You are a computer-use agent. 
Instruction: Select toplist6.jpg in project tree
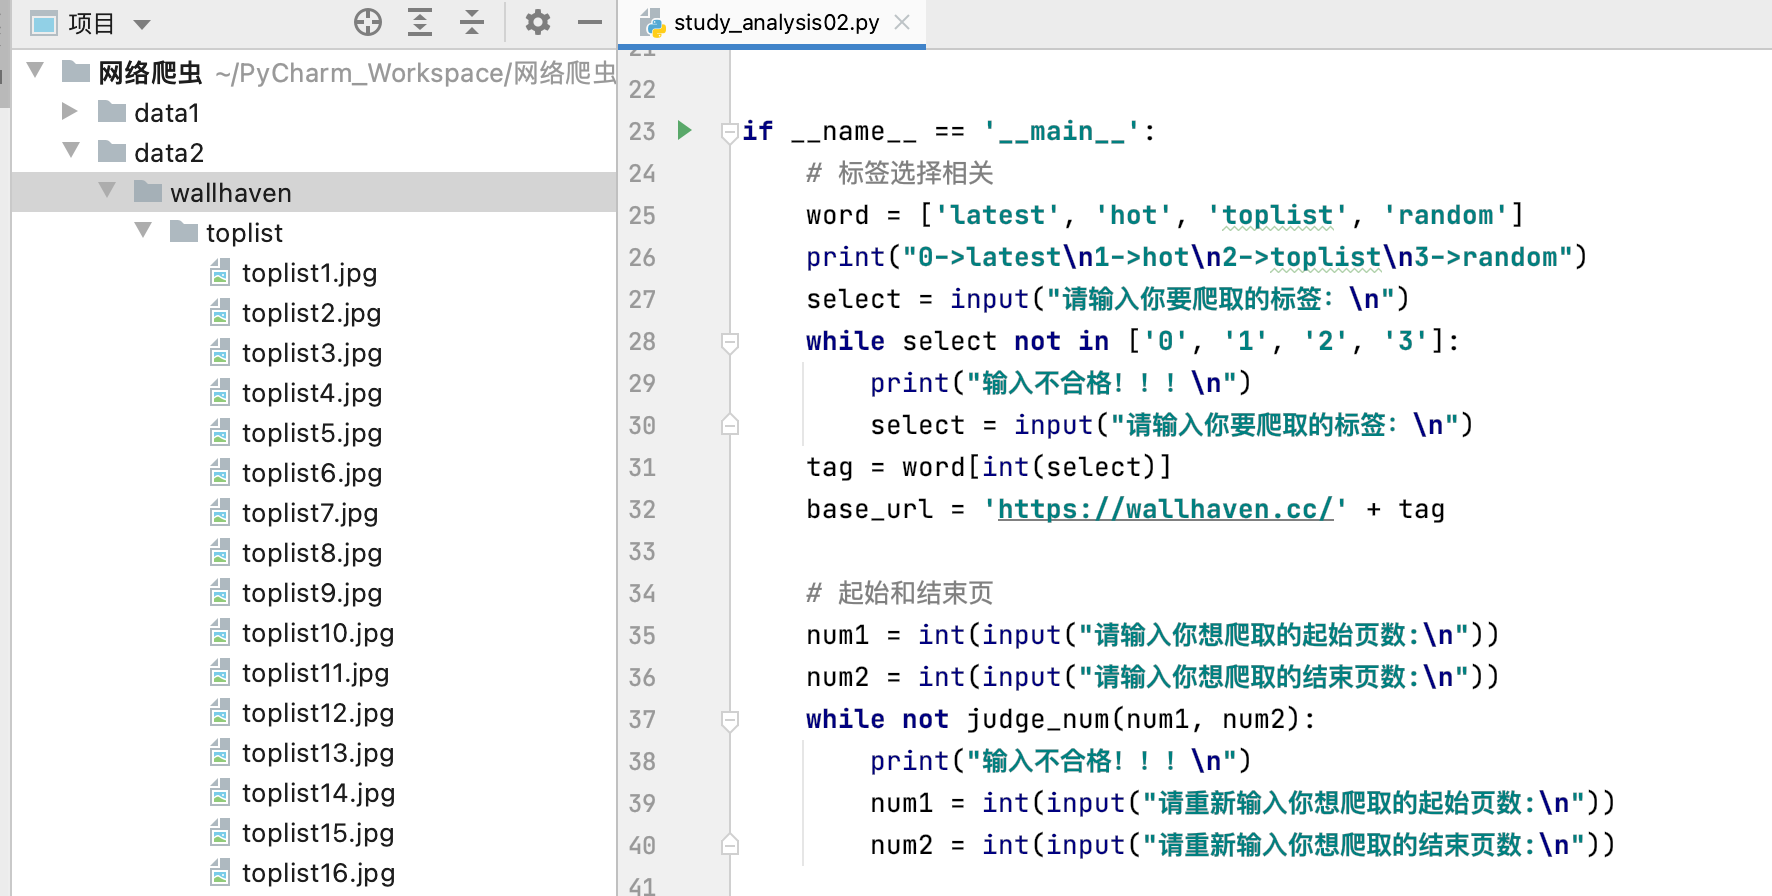coord(312,473)
